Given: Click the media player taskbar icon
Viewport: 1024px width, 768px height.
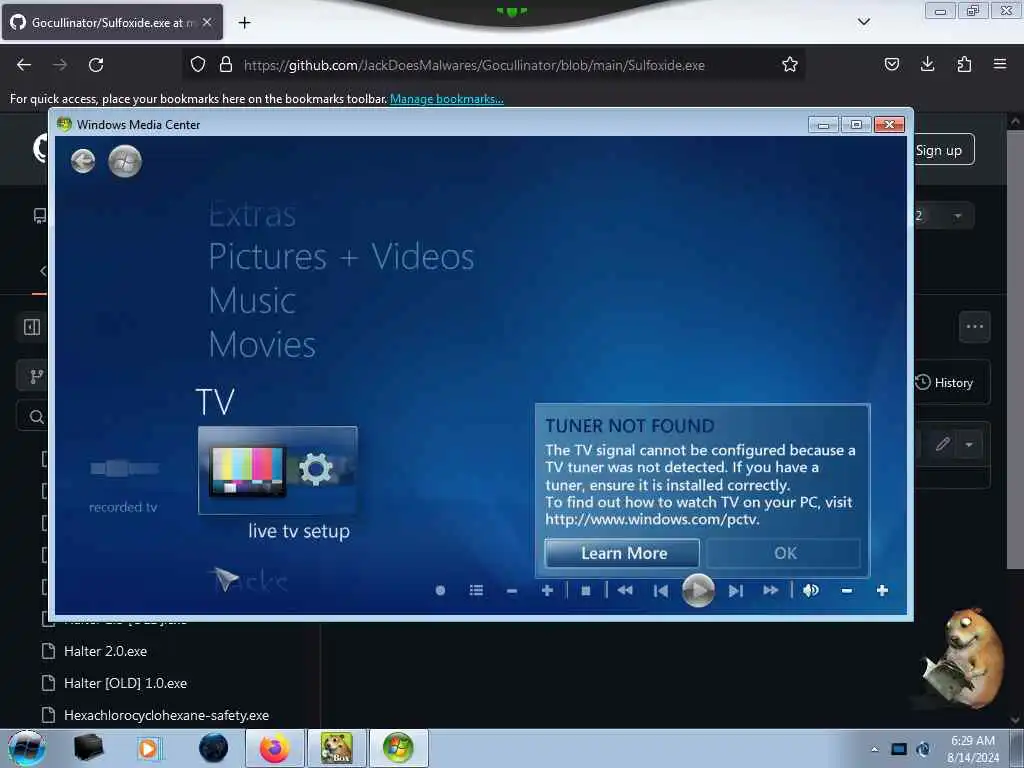Looking at the screenshot, I should [148, 748].
